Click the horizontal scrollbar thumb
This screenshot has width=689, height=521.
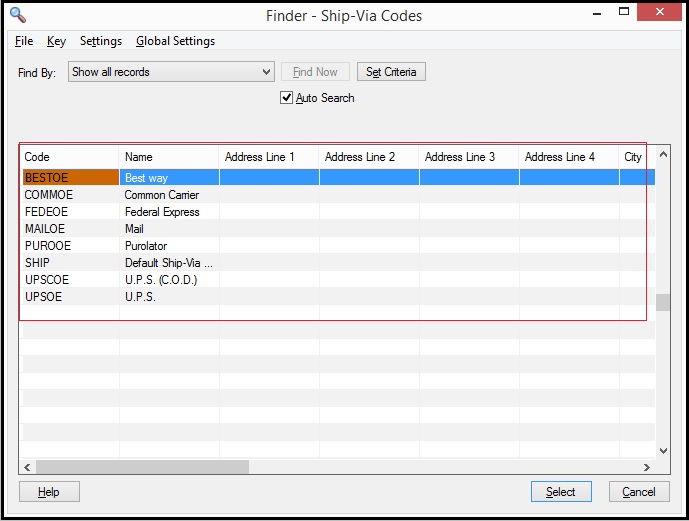142,467
